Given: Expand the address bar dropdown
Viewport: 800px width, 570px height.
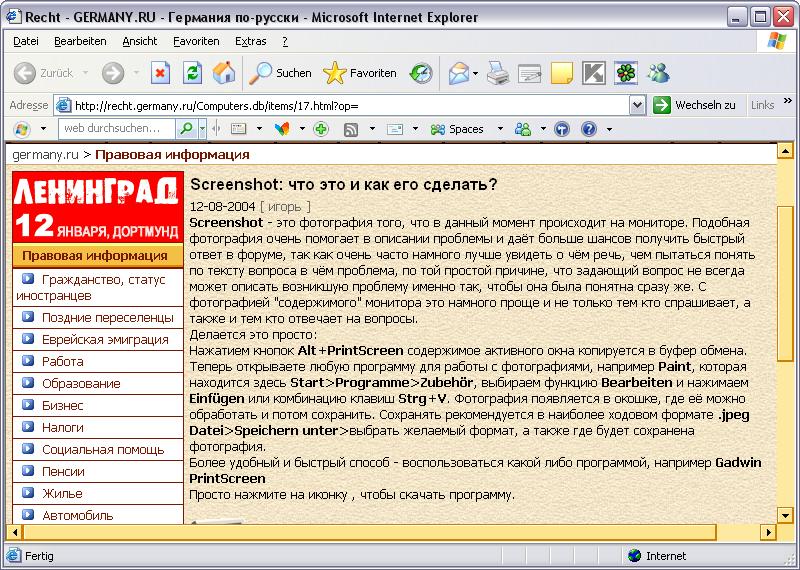Looking at the screenshot, I should [637, 106].
